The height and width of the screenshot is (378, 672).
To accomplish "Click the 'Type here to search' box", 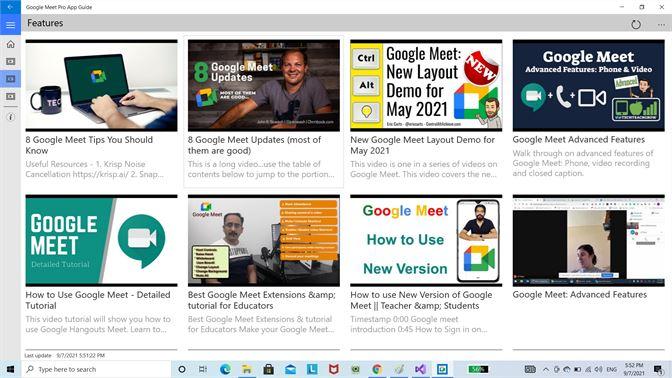I will pyautogui.click(x=96, y=369).
